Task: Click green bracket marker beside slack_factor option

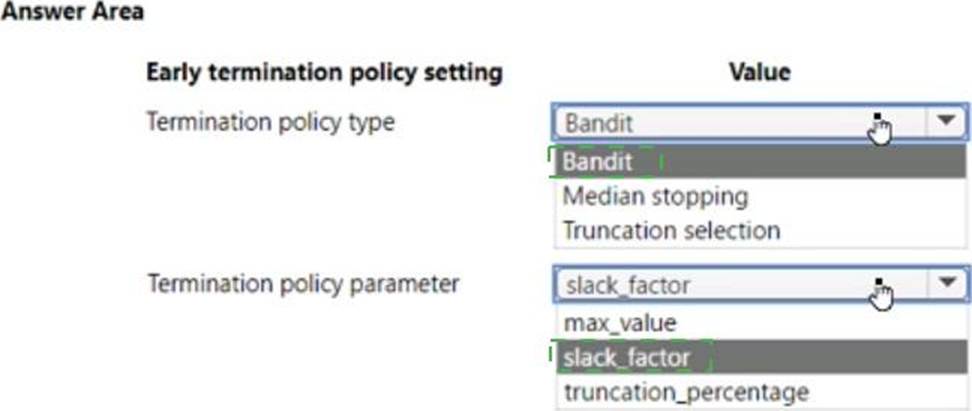Action: pyautogui.click(x=550, y=356)
